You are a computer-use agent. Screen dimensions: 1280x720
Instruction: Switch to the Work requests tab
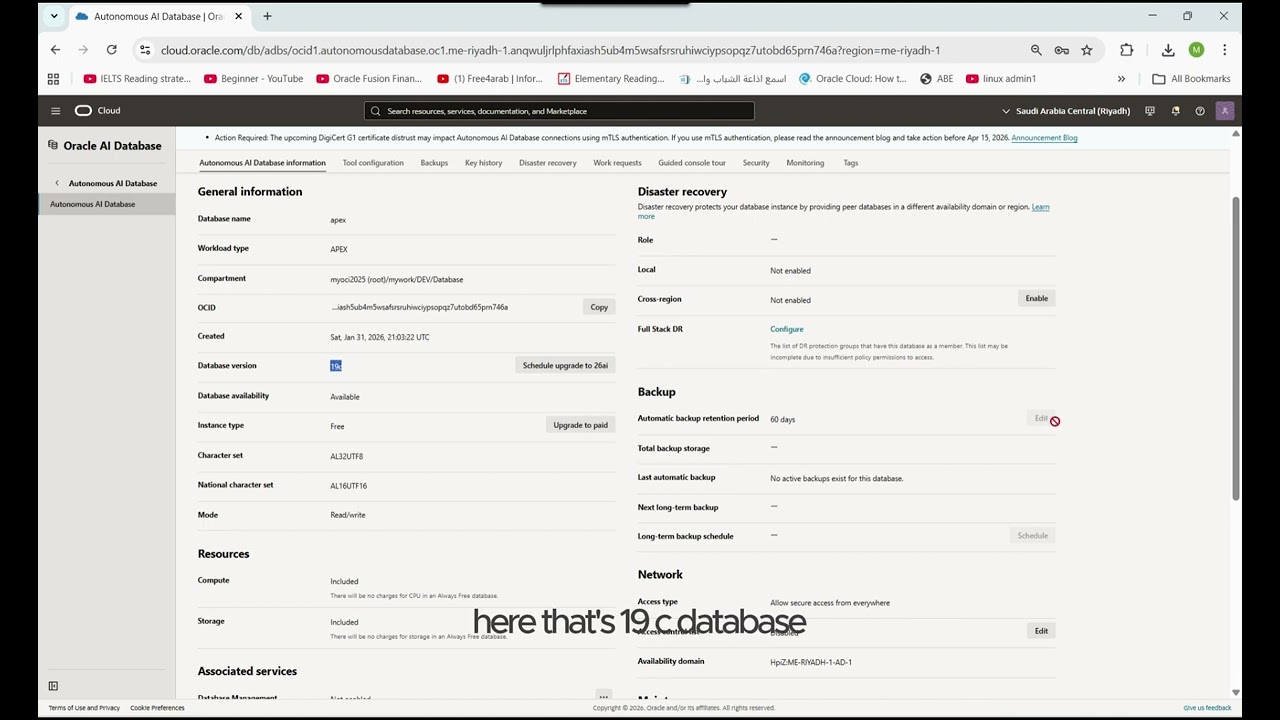pos(617,163)
